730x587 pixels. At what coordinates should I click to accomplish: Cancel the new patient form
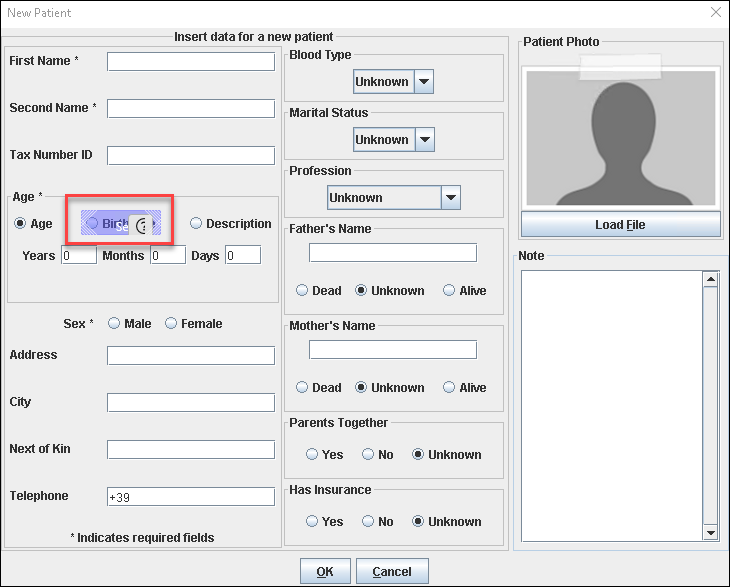point(392,572)
